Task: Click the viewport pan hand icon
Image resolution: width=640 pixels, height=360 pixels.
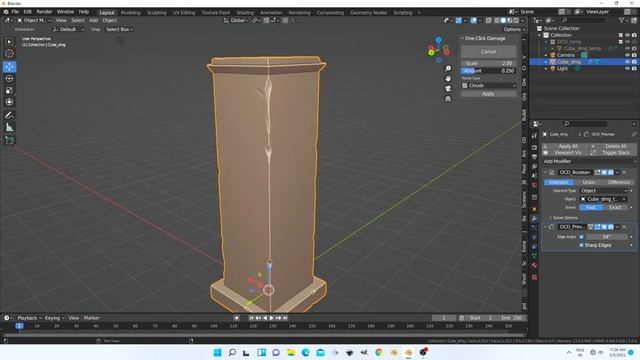Action: pyautogui.click(x=448, y=78)
